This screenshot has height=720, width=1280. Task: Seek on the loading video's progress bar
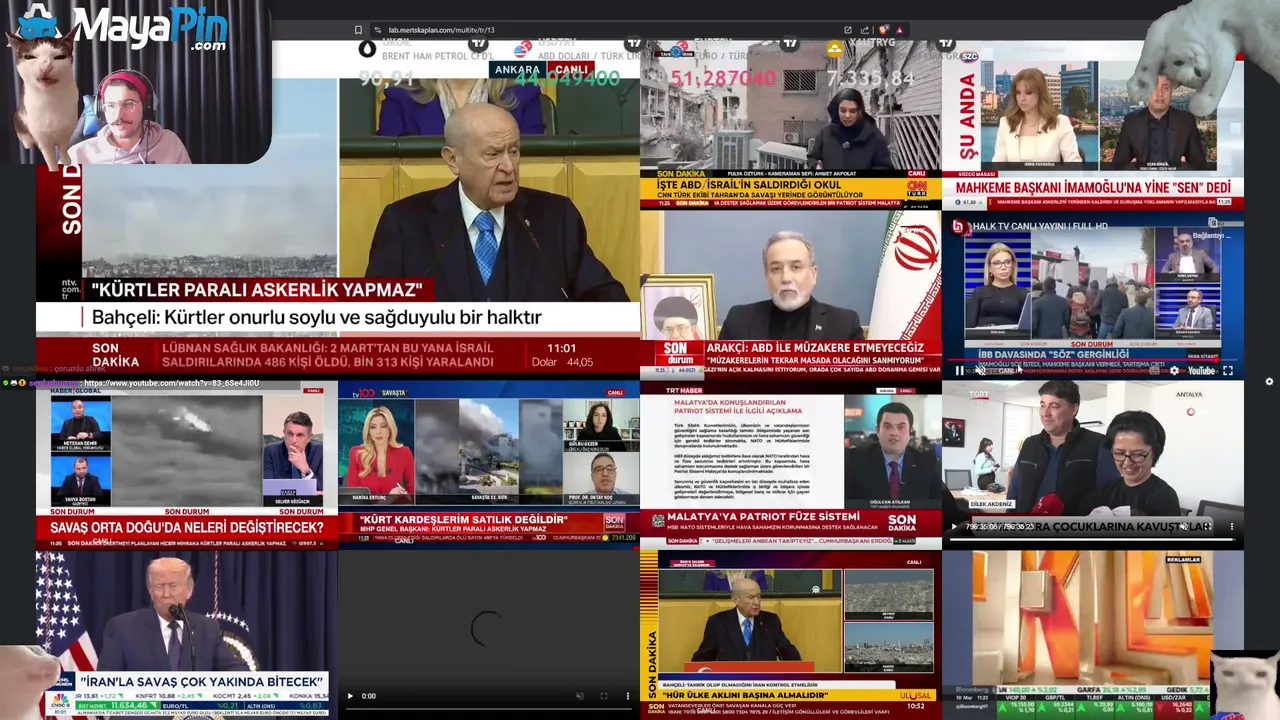click(x=489, y=710)
